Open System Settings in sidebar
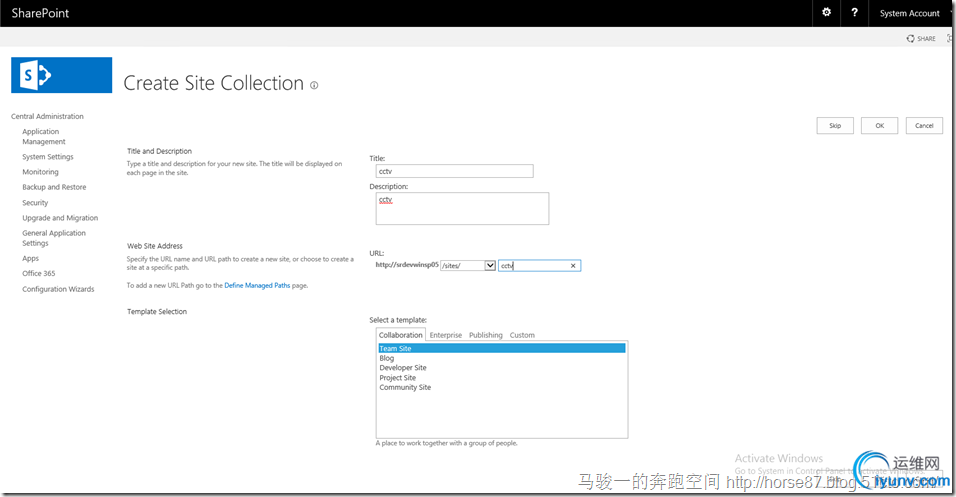Viewport: 956px width, 497px height. point(48,157)
